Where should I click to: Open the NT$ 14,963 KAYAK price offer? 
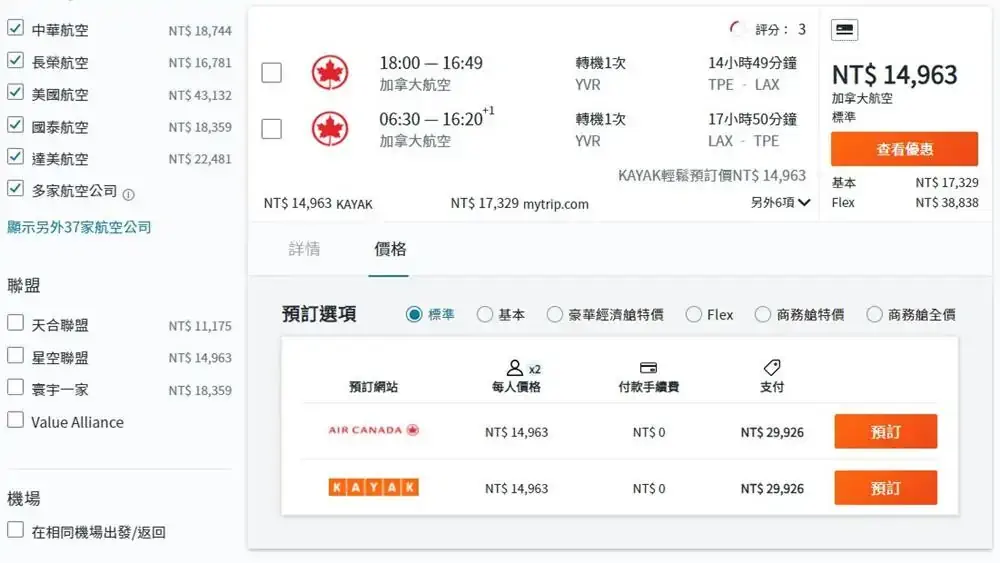[x=318, y=204]
